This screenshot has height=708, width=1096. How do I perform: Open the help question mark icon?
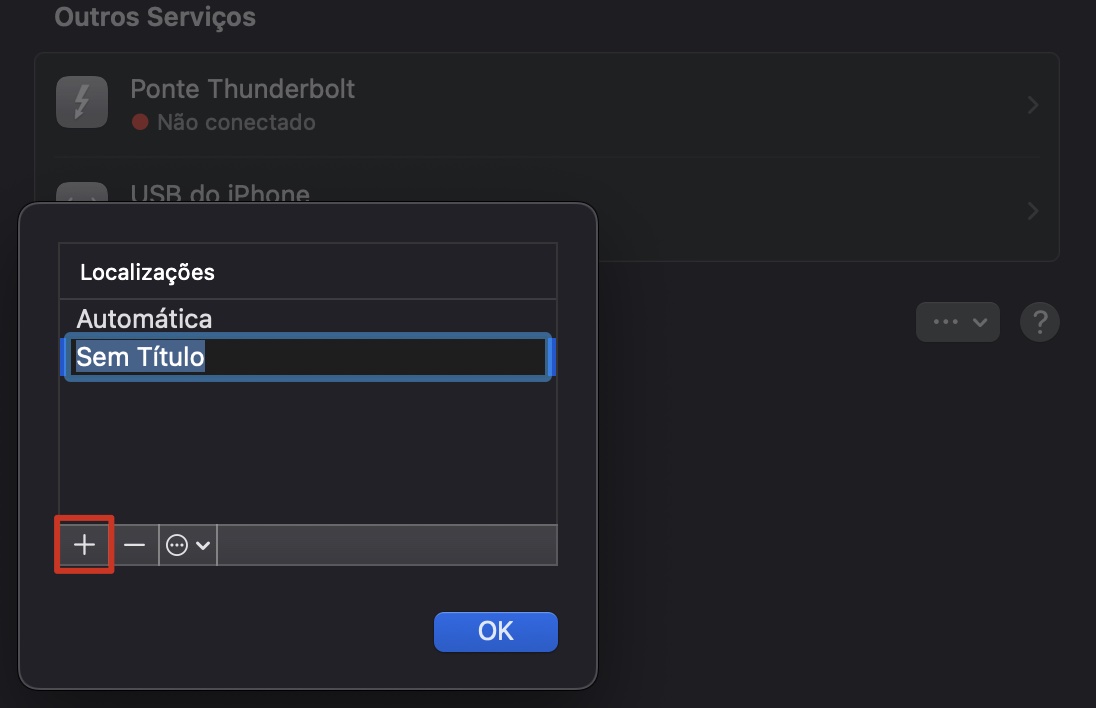point(1039,321)
